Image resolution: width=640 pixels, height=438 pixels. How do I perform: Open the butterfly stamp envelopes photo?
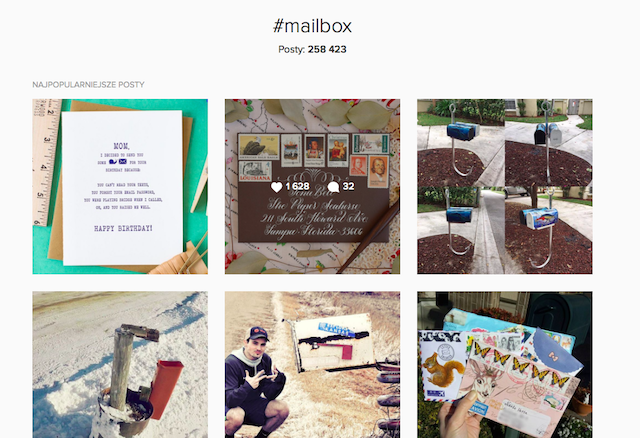[504, 365]
